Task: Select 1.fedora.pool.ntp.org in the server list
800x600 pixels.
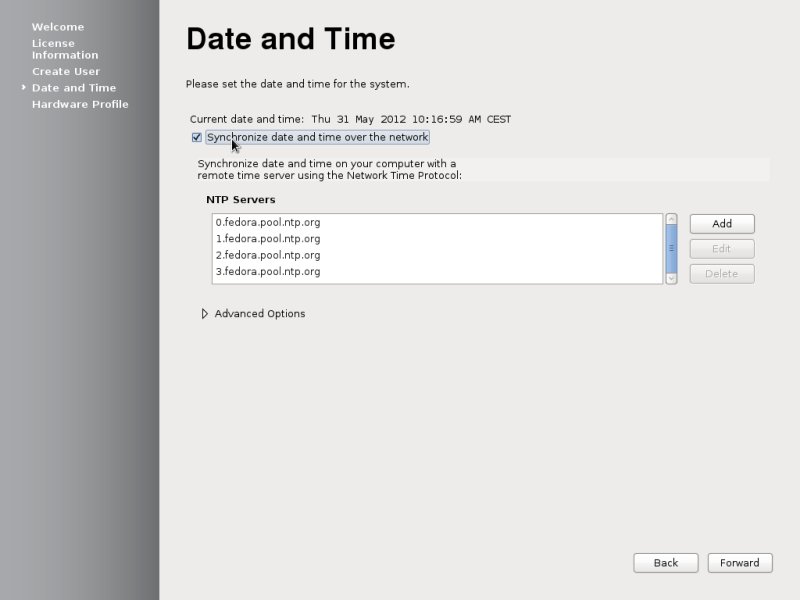Action: (437, 239)
